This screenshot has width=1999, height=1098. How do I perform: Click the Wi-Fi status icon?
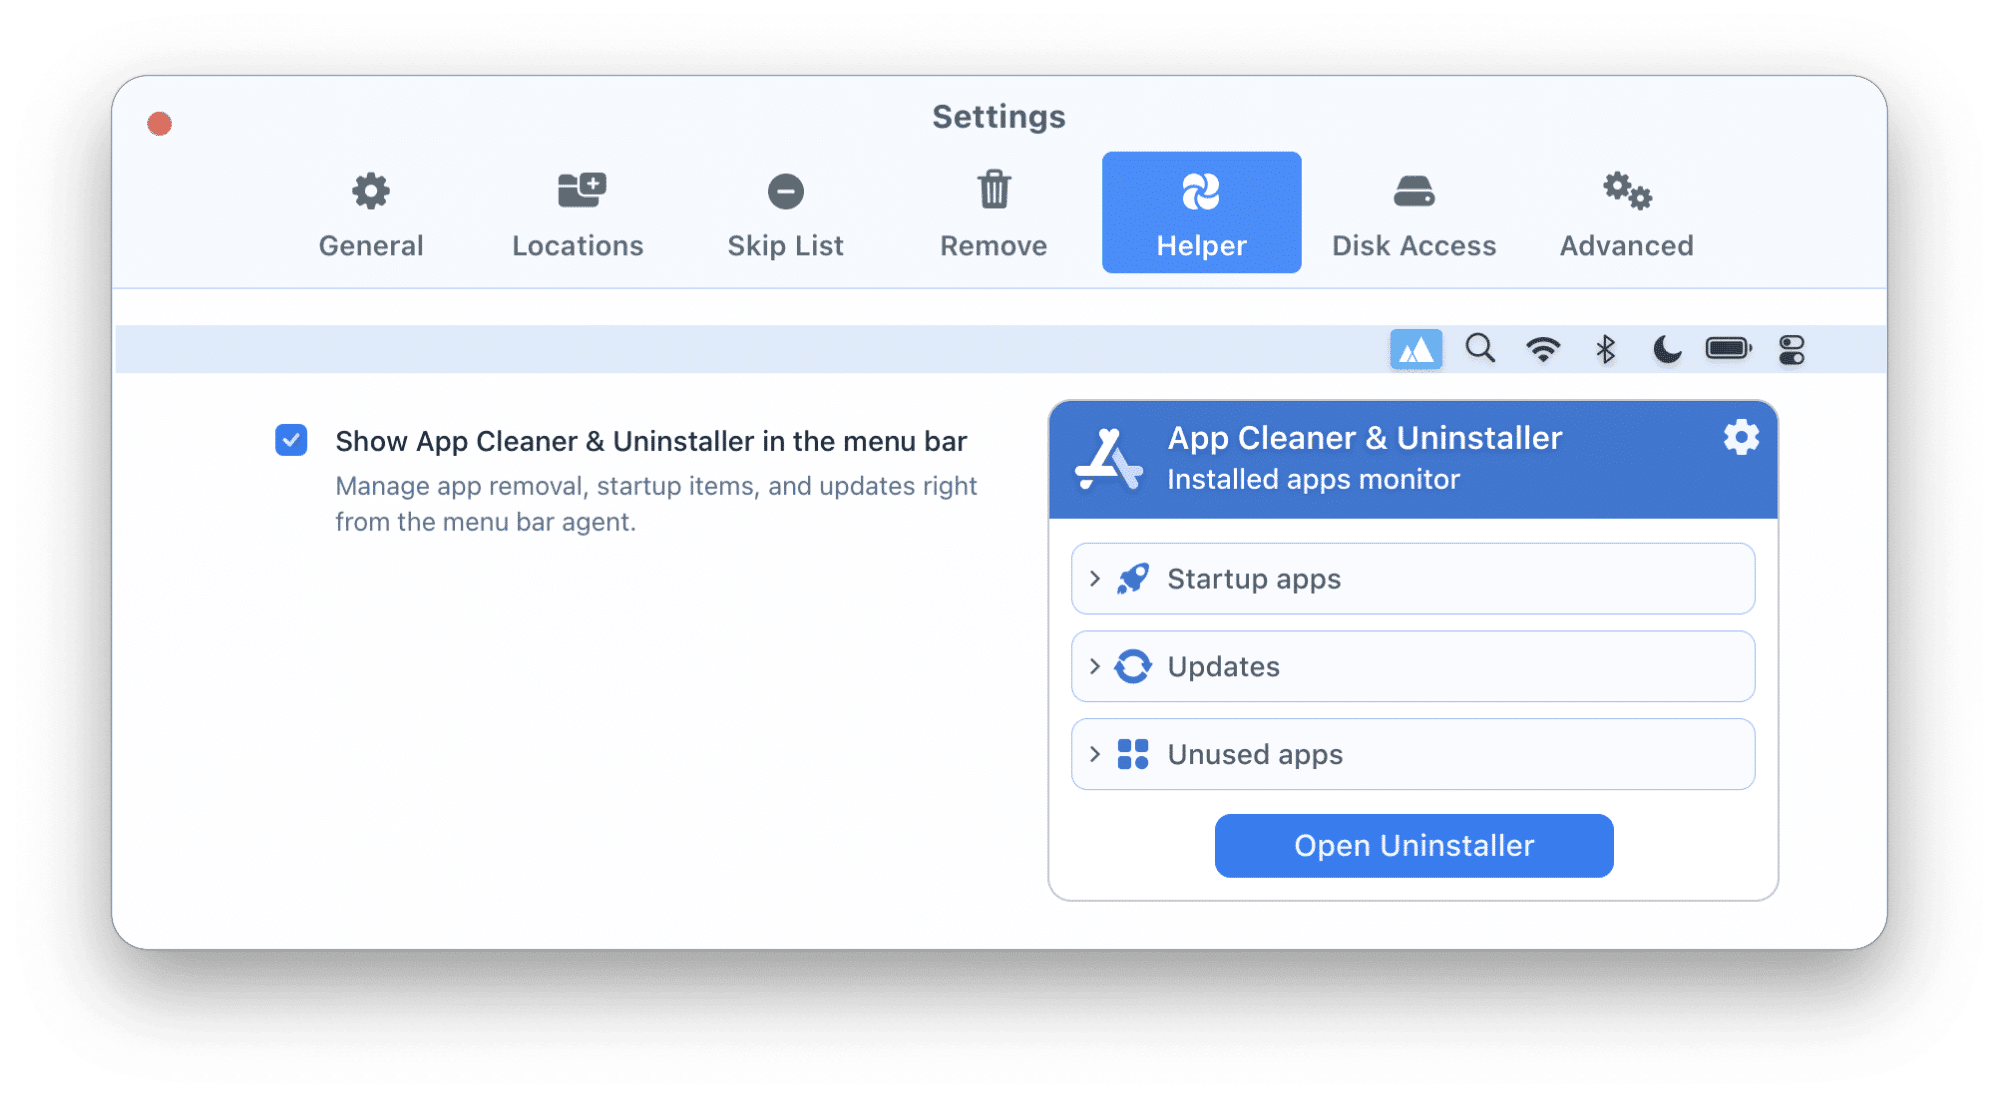pos(1543,349)
